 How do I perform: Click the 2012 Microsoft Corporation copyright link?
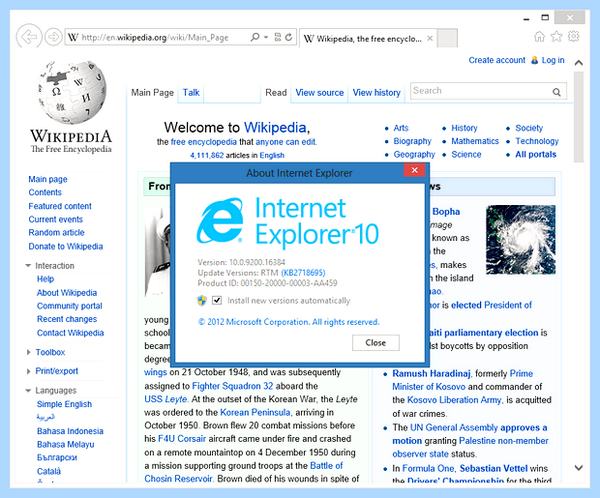[x=289, y=322]
